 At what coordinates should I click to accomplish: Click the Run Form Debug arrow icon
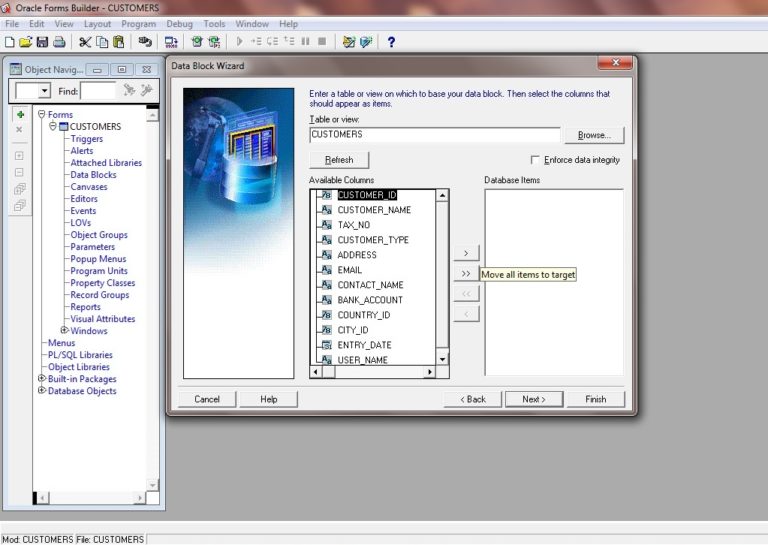coord(240,42)
